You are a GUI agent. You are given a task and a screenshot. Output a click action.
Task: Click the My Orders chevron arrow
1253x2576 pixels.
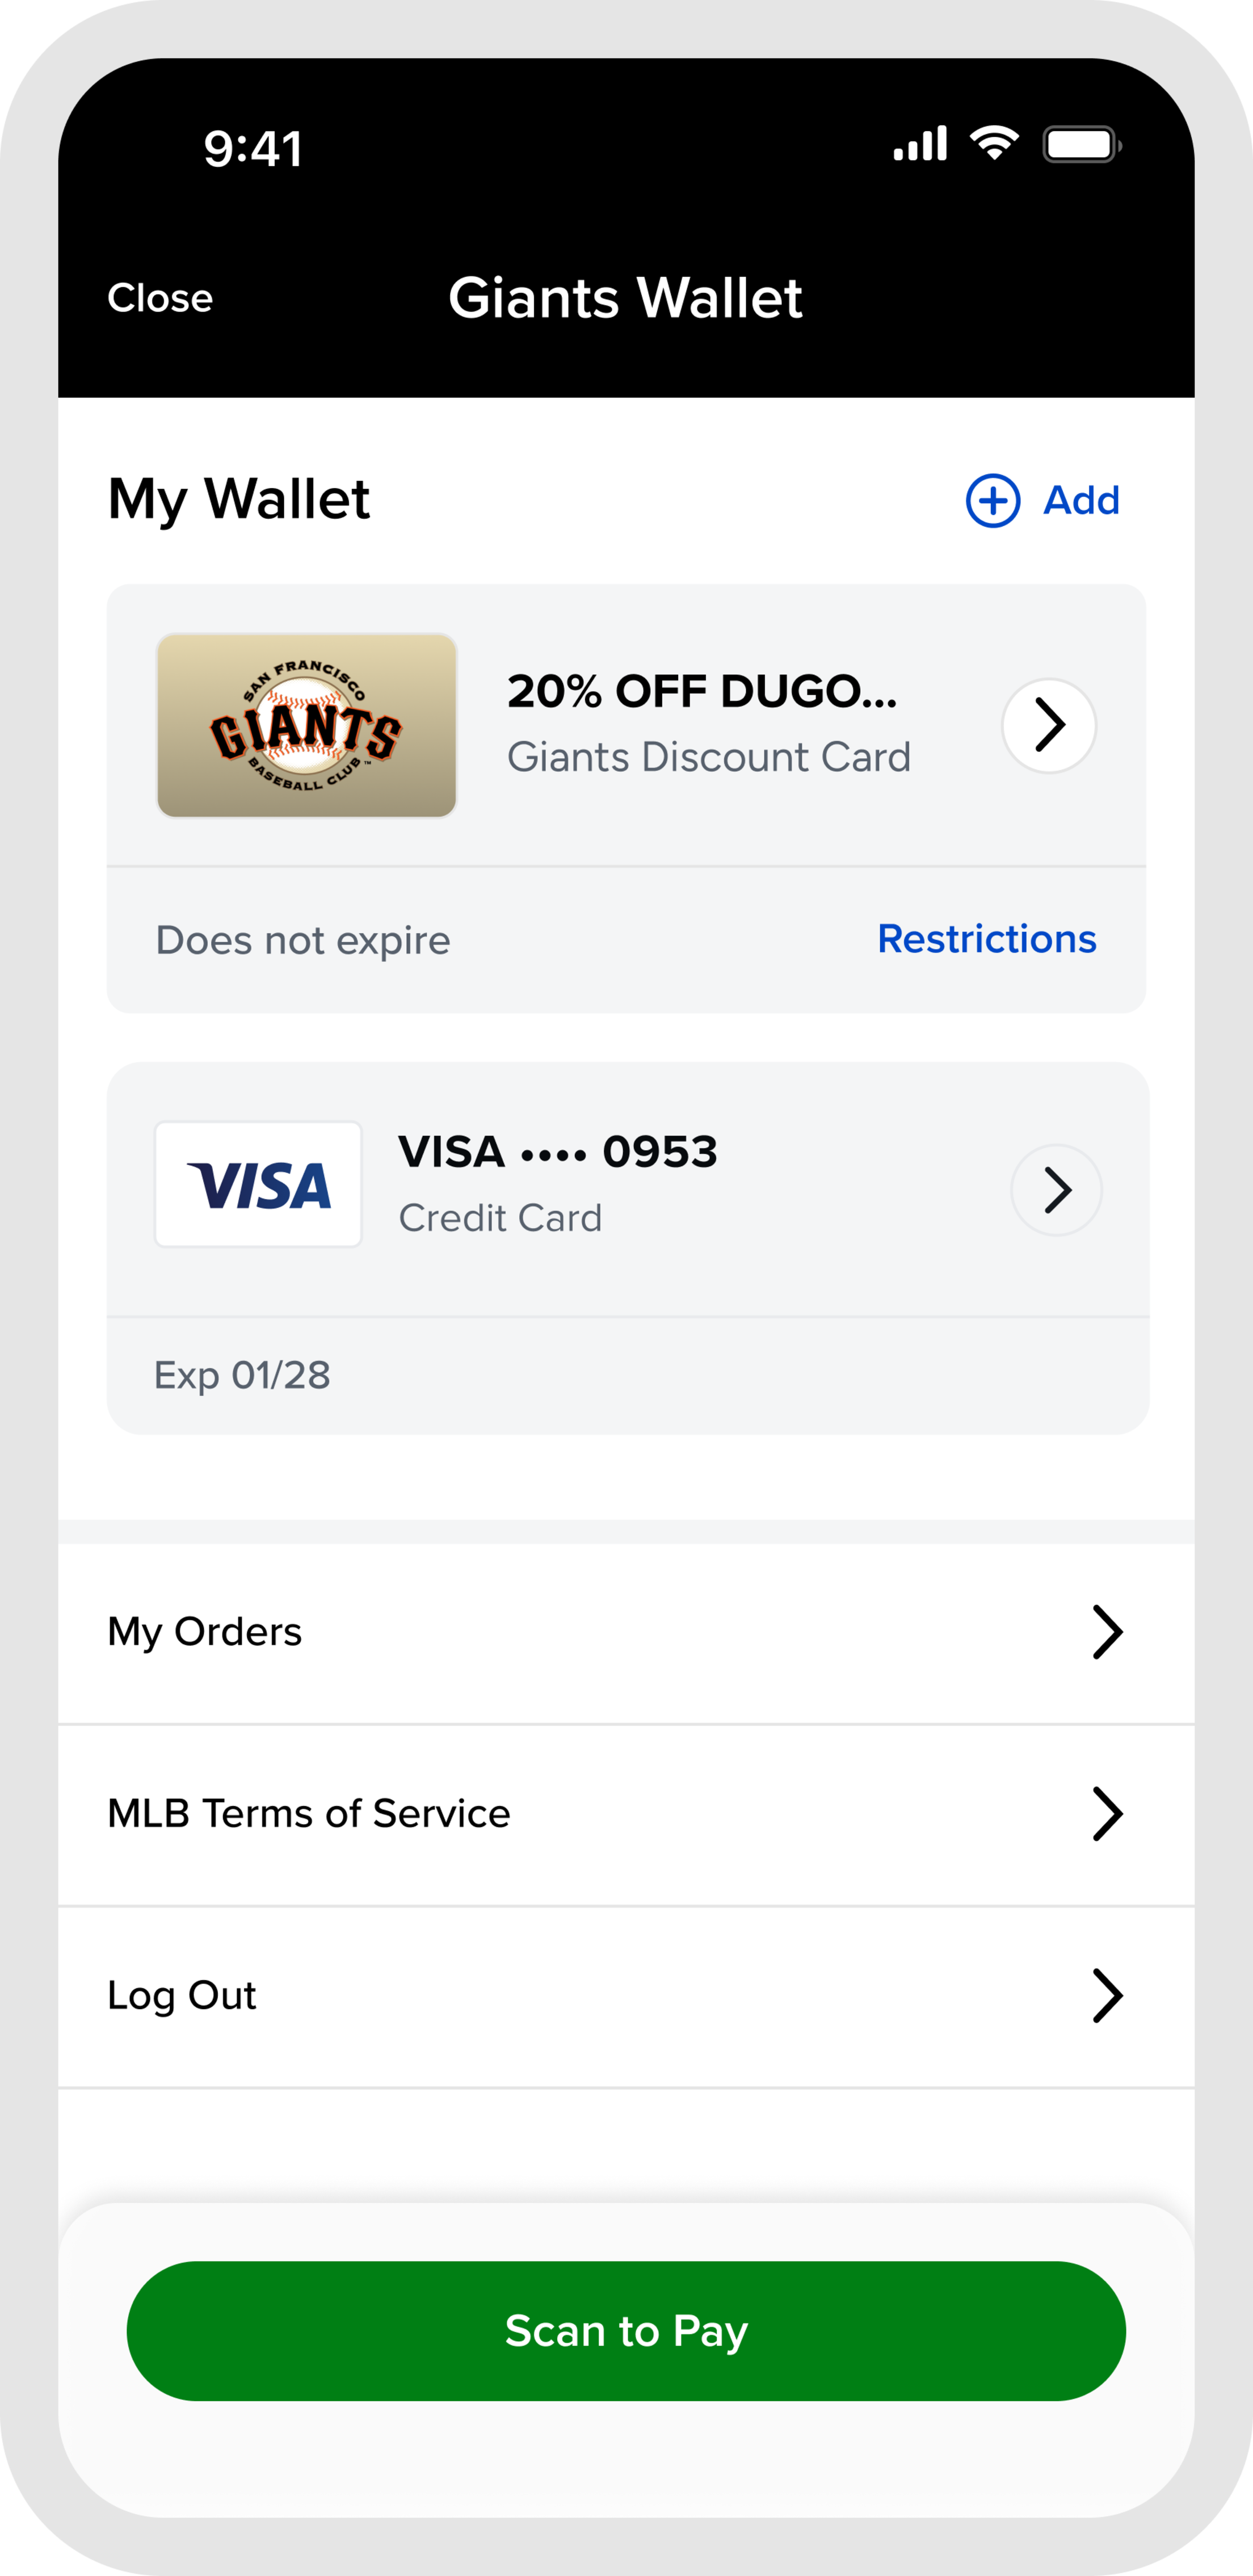tap(1107, 1632)
